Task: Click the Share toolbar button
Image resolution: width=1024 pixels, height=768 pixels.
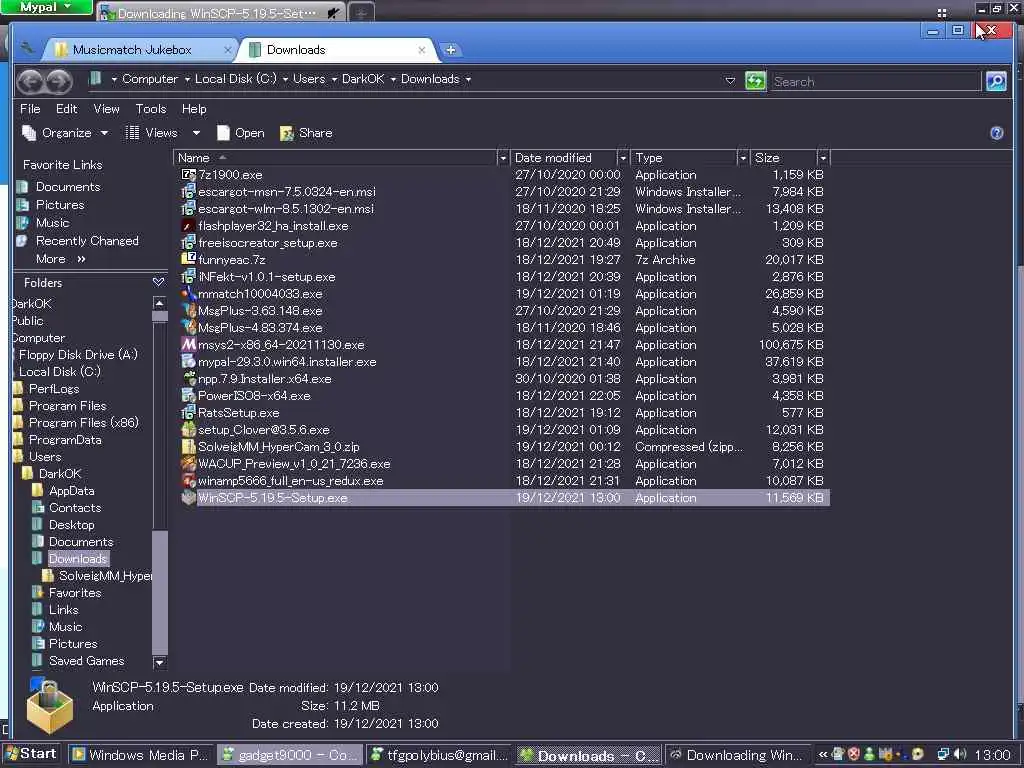Action: coord(306,133)
